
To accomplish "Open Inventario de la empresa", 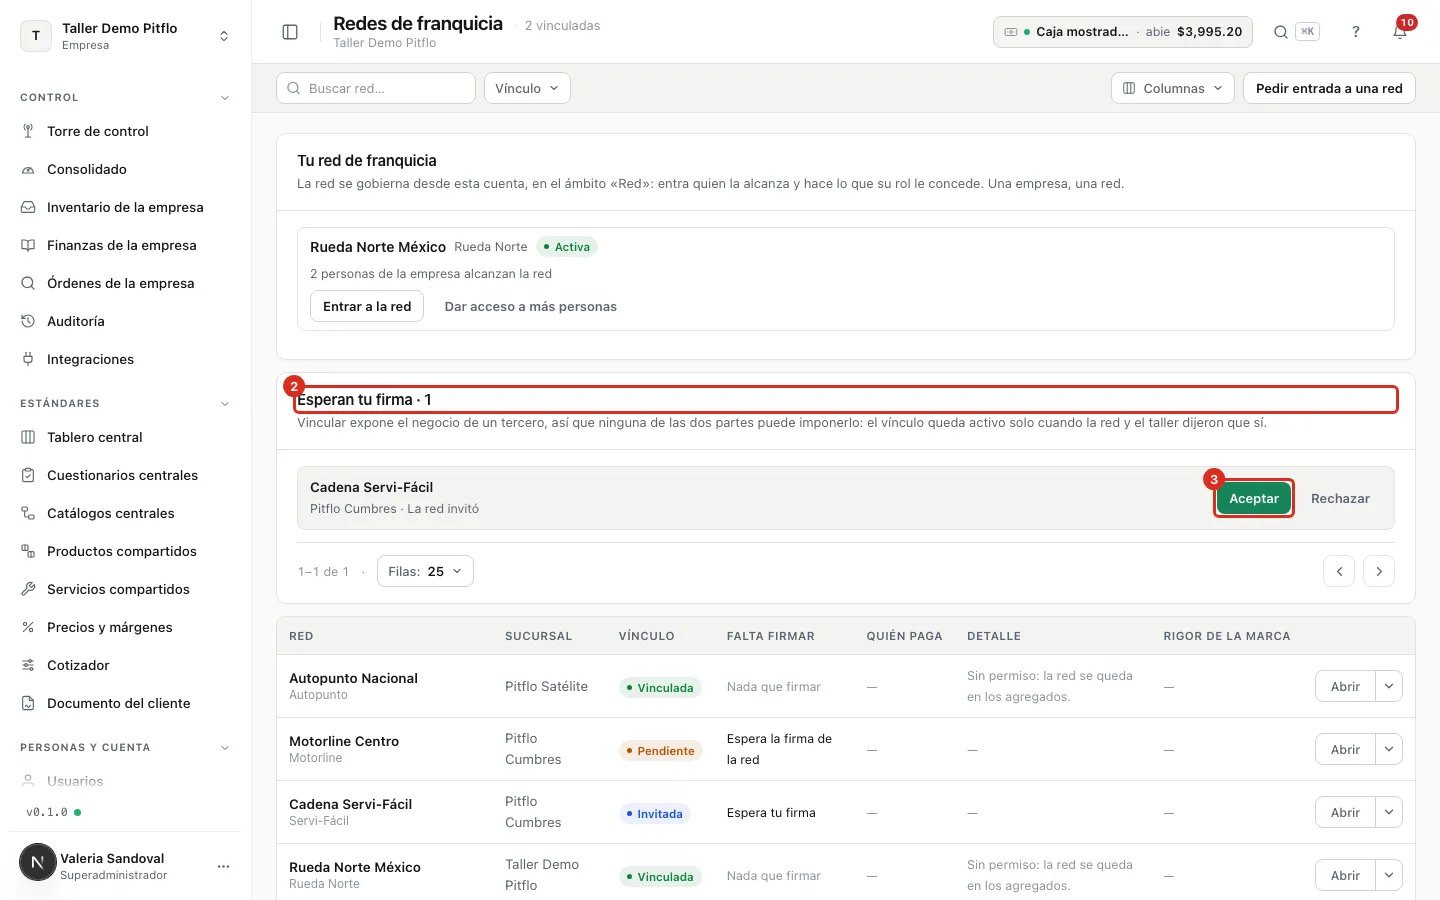I will (125, 207).
